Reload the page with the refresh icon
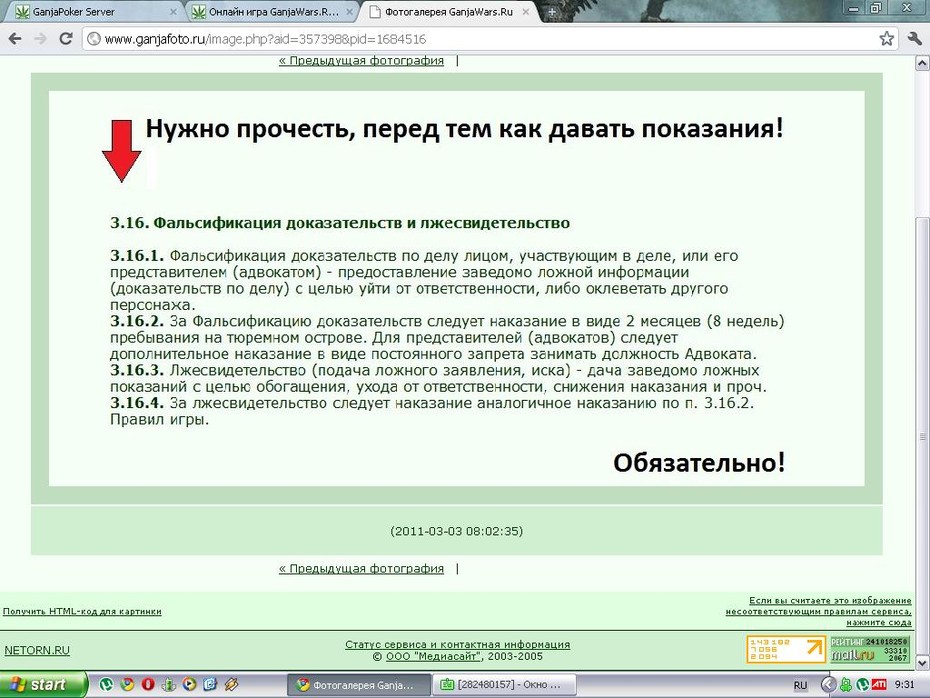Viewport: 930px width, 698px height. click(x=66, y=39)
